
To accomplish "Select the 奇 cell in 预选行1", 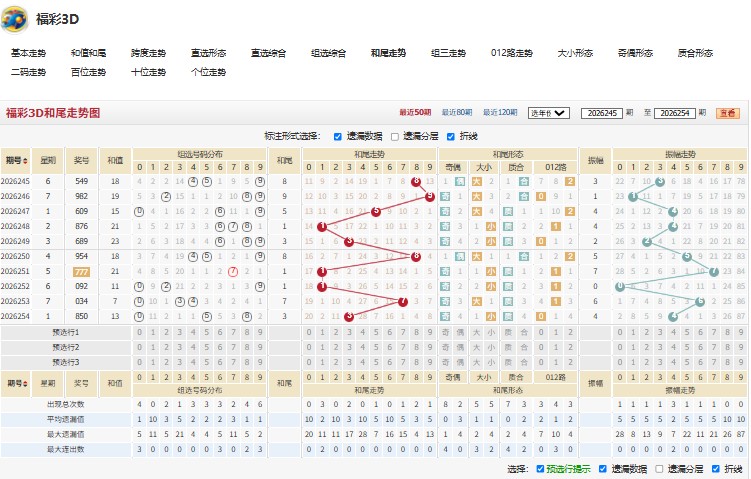I will click(x=445, y=332).
